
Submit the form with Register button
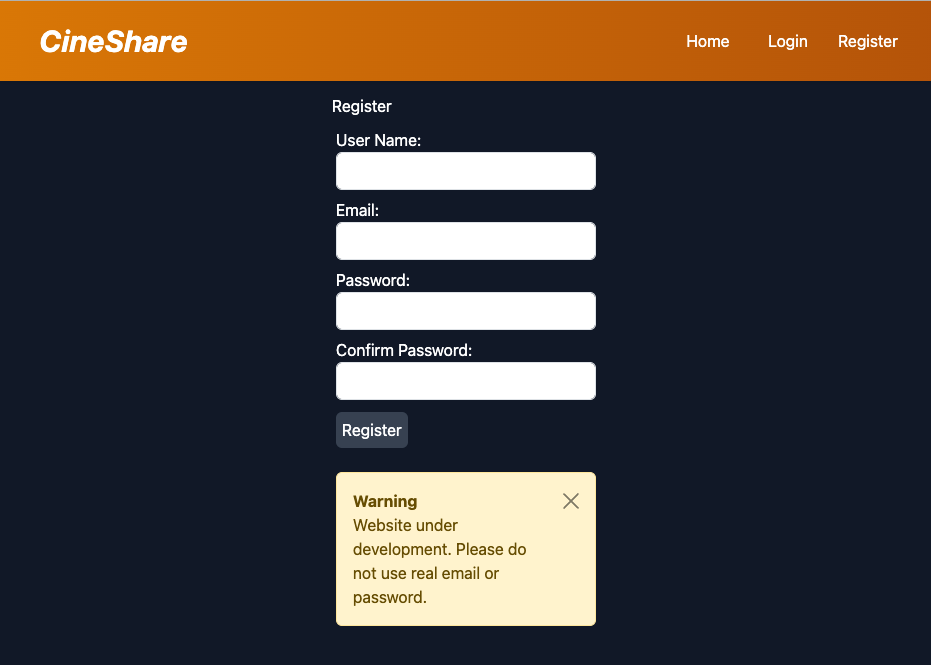point(372,430)
